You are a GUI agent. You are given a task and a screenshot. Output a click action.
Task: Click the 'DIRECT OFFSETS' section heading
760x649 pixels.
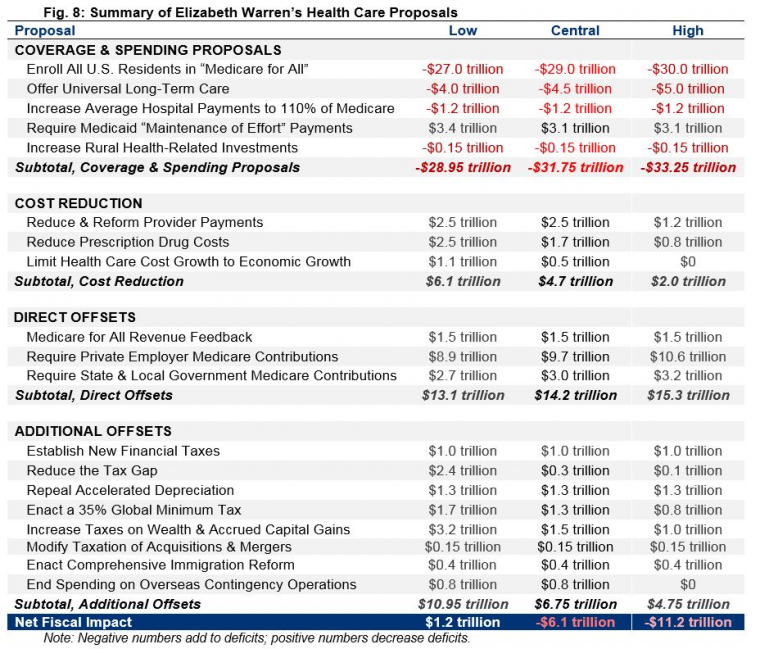coord(75,317)
